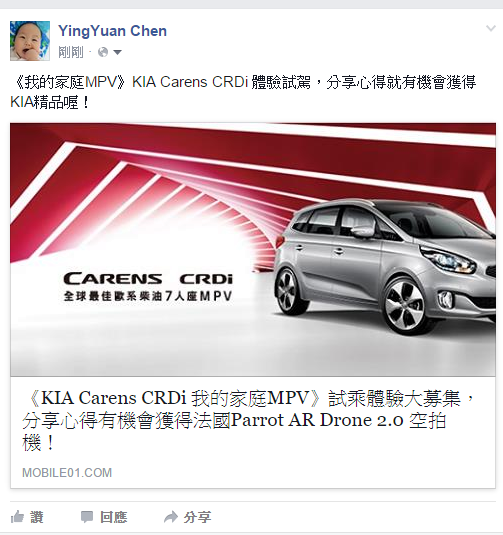
Task: Click the 讚 Like button label
Action: [37, 517]
